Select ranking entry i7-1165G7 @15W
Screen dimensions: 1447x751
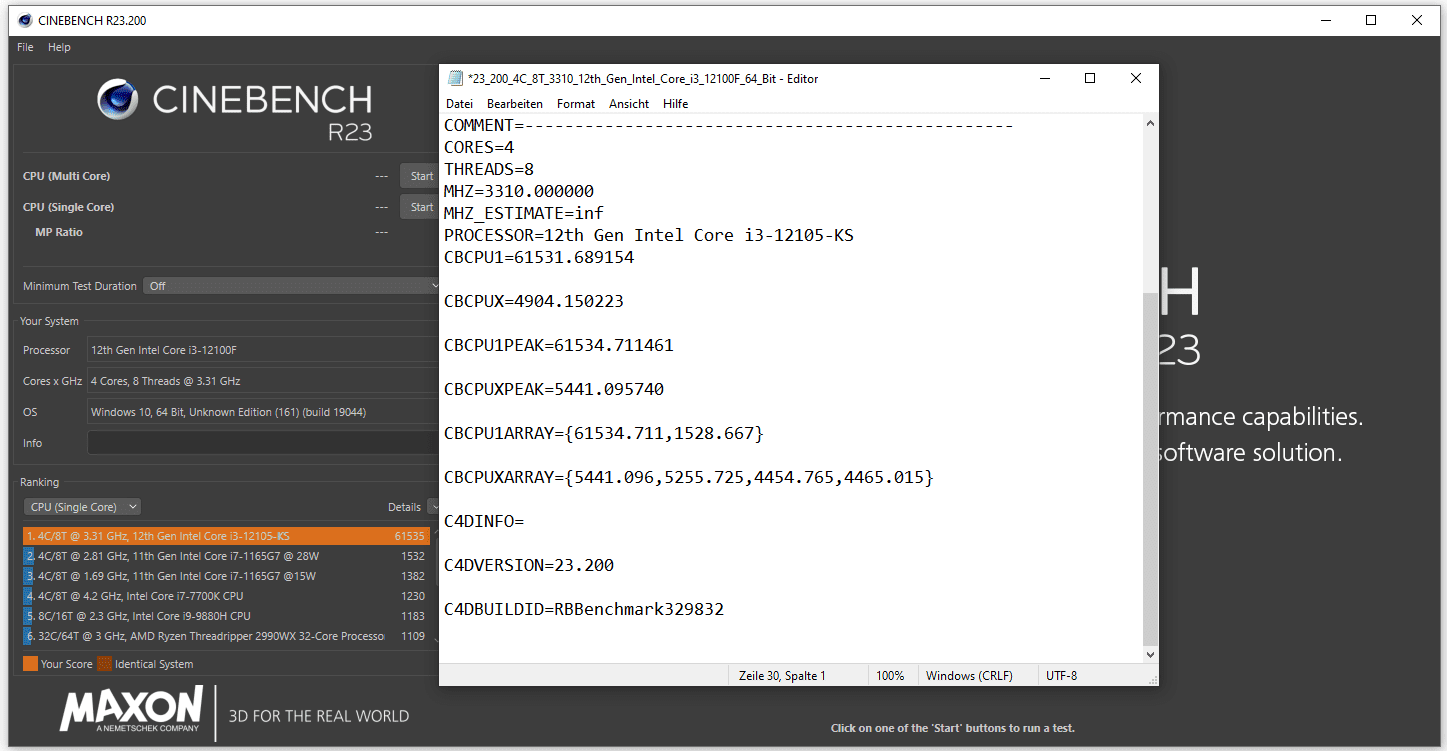(x=226, y=576)
